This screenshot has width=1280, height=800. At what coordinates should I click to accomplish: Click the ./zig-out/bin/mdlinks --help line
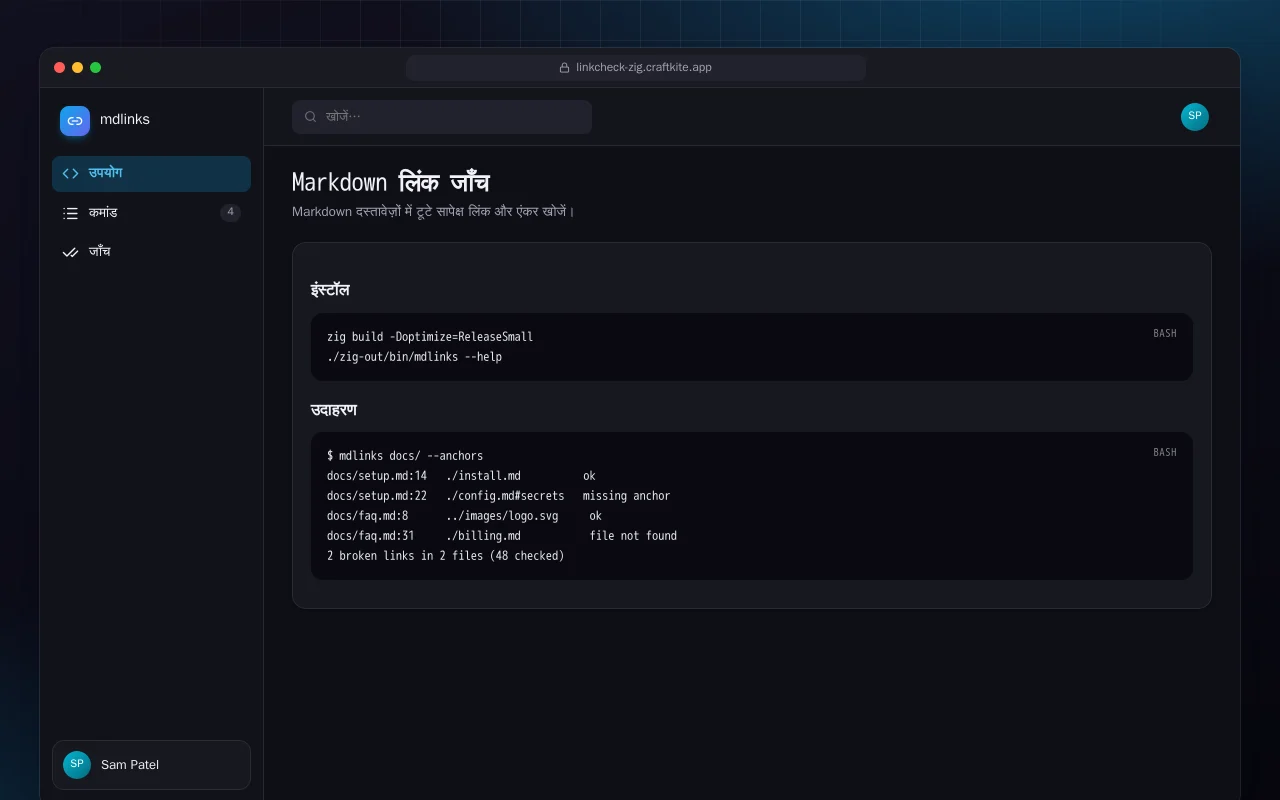coord(414,357)
